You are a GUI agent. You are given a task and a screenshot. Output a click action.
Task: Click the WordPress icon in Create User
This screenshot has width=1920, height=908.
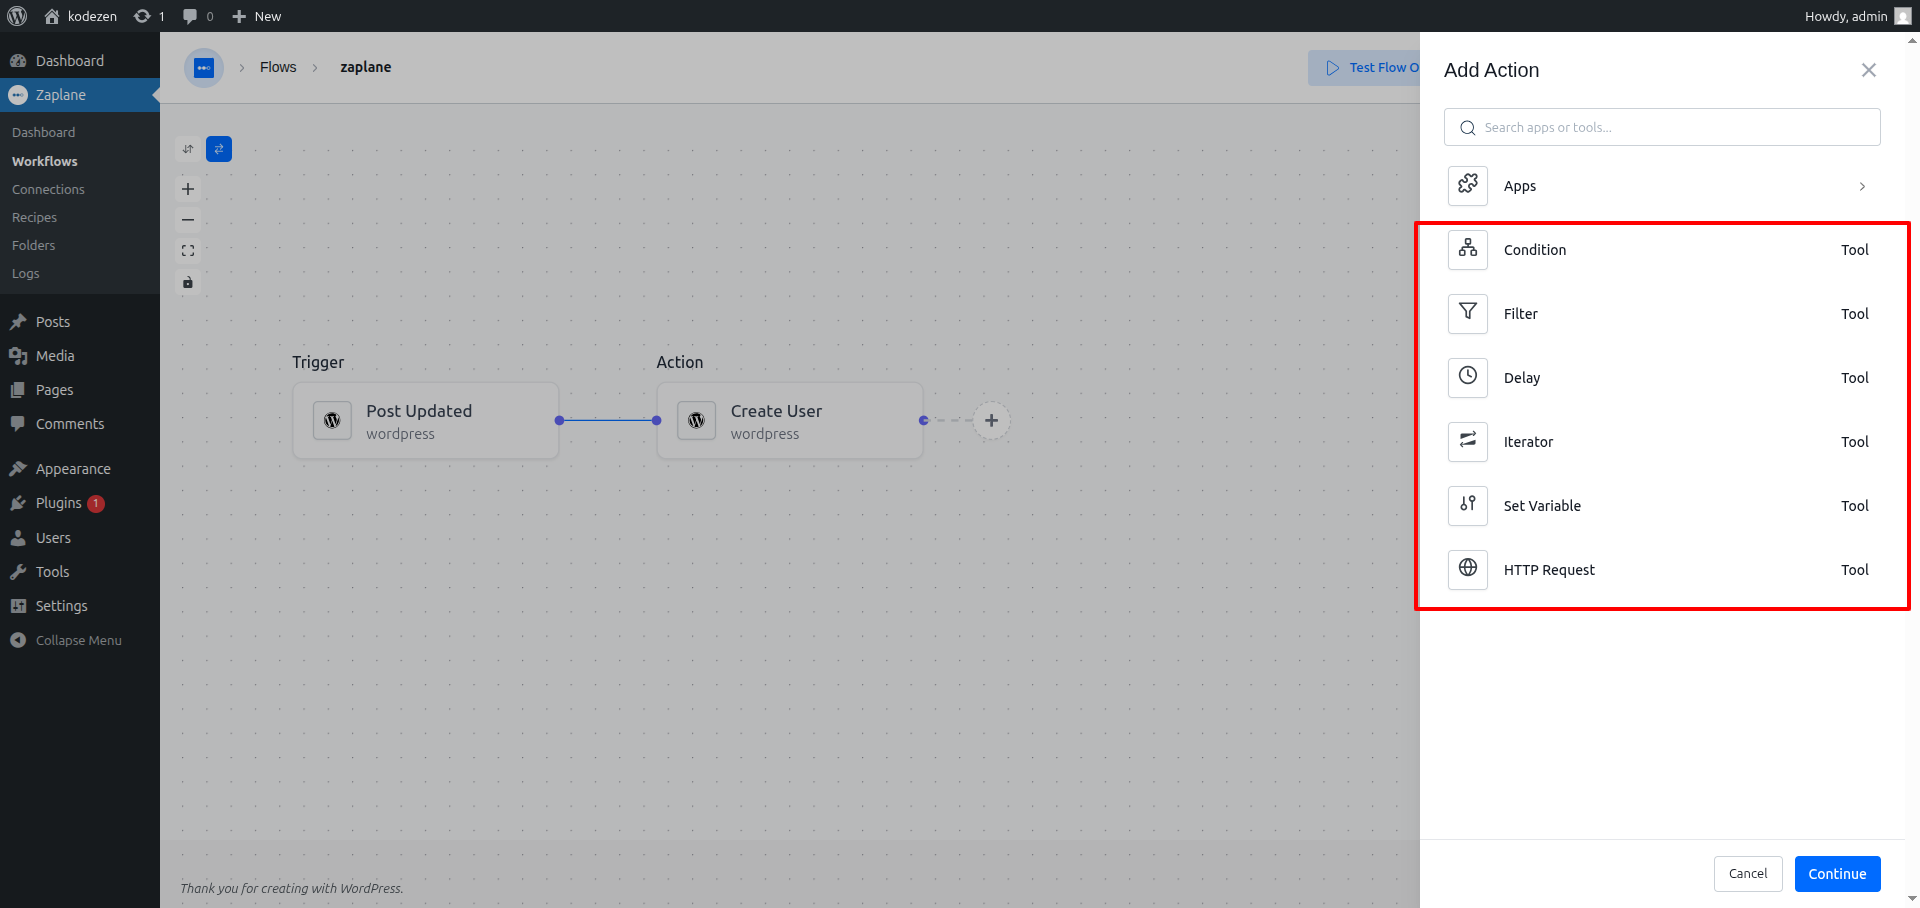pyautogui.click(x=696, y=421)
